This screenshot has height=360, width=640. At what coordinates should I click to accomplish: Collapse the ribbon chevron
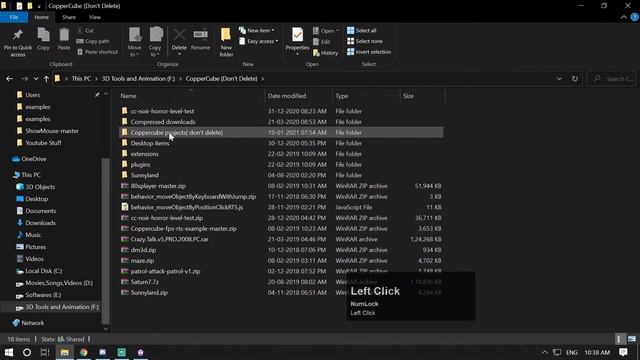(x=624, y=17)
